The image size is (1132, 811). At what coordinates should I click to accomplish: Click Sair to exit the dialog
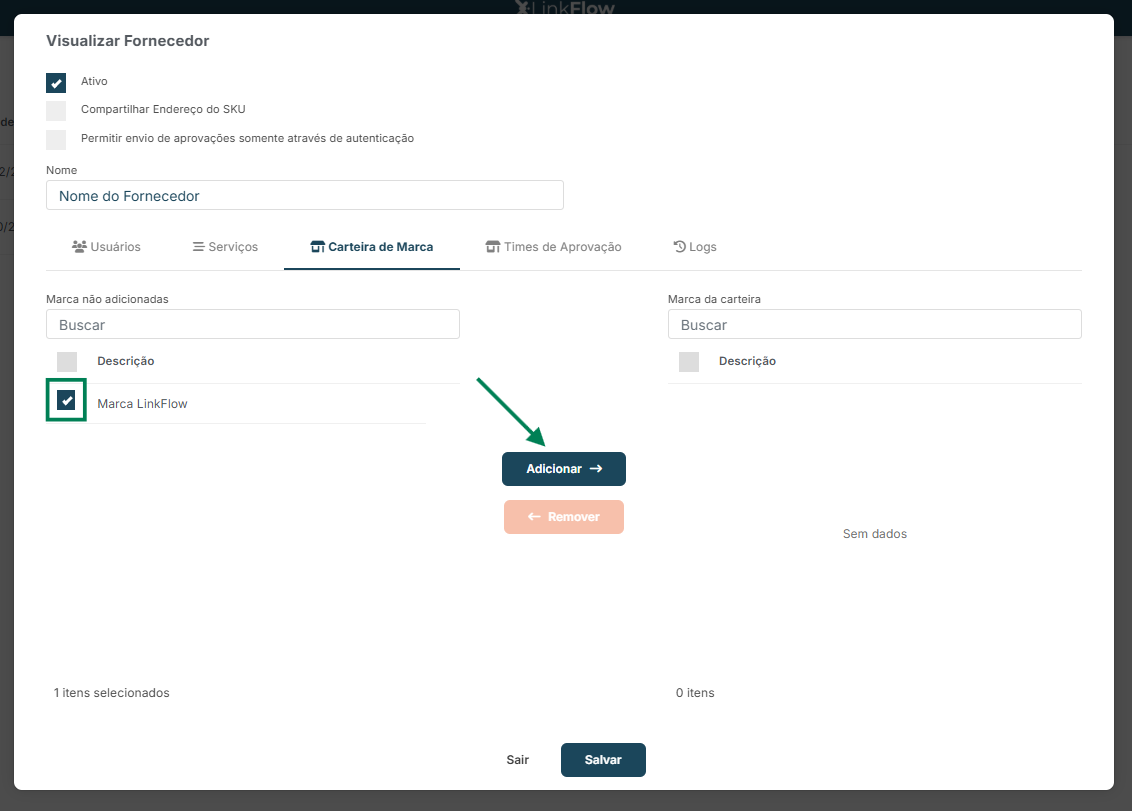click(x=518, y=760)
